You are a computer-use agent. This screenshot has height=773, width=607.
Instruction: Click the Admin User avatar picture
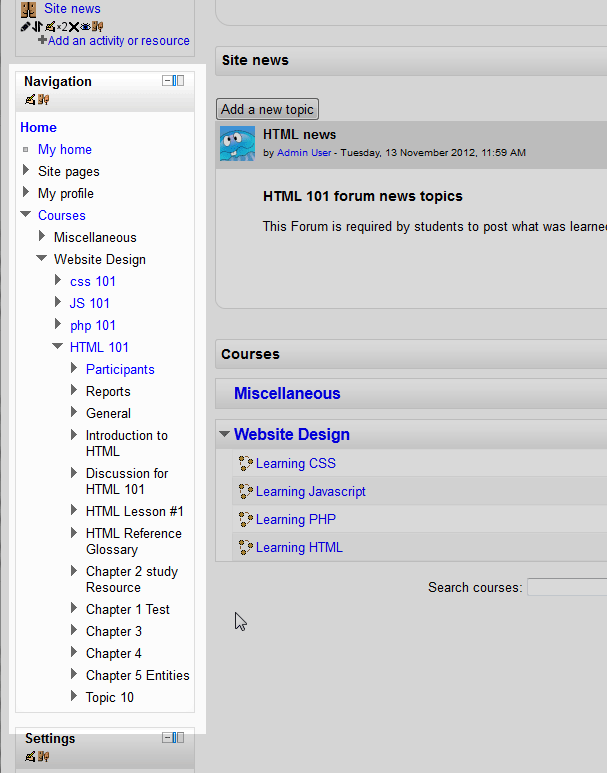click(237, 143)
